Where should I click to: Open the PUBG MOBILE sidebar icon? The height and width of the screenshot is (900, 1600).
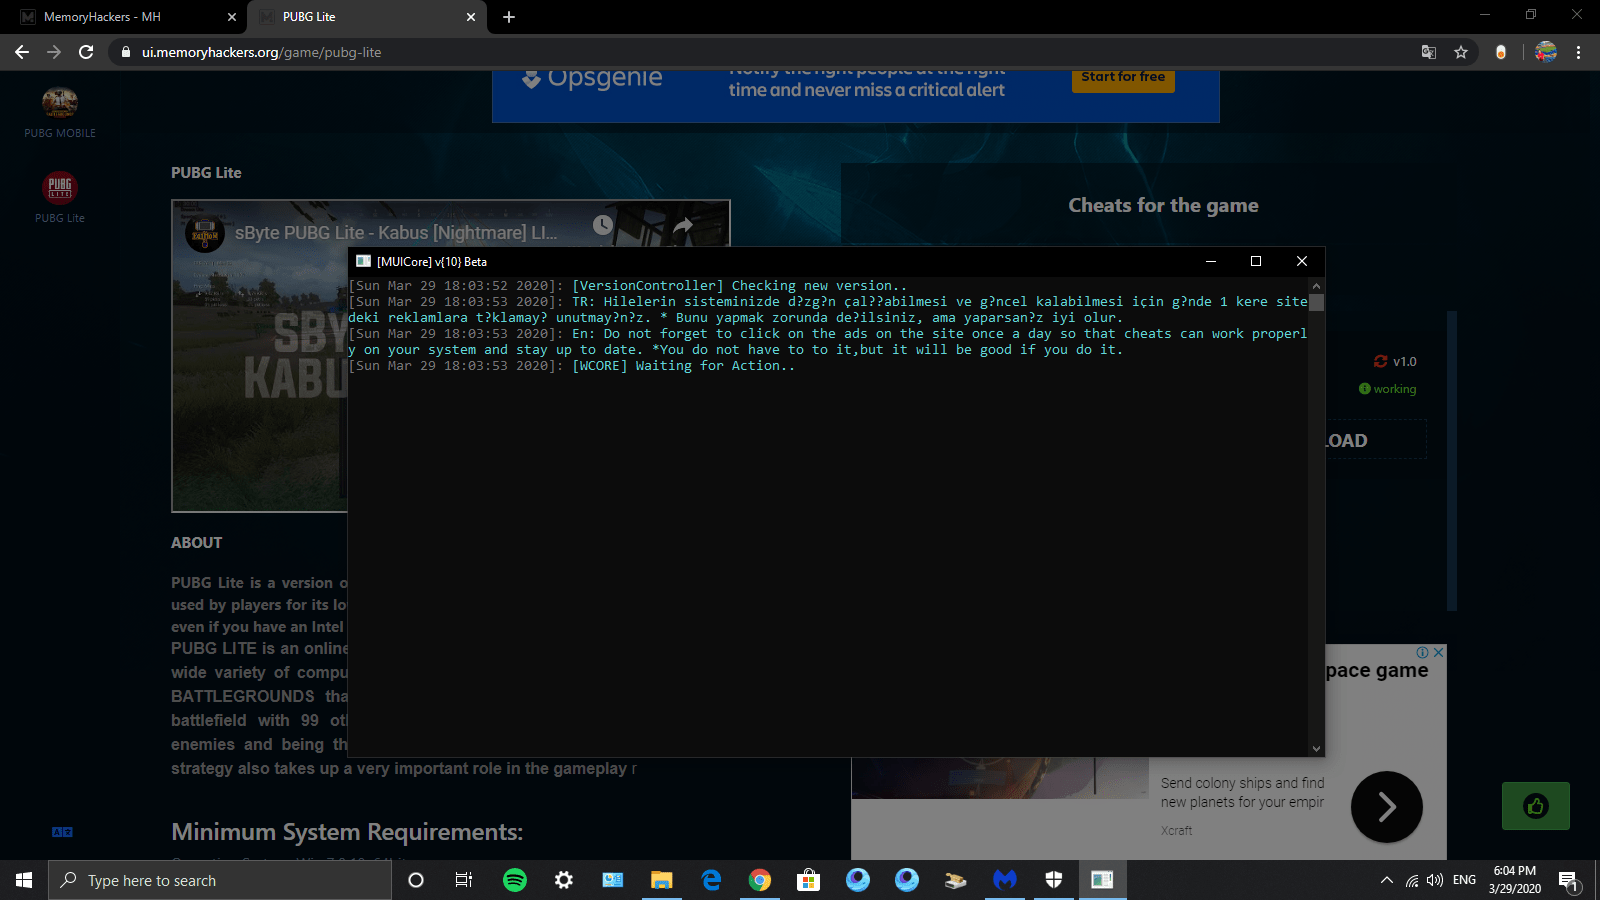(60, 112)
